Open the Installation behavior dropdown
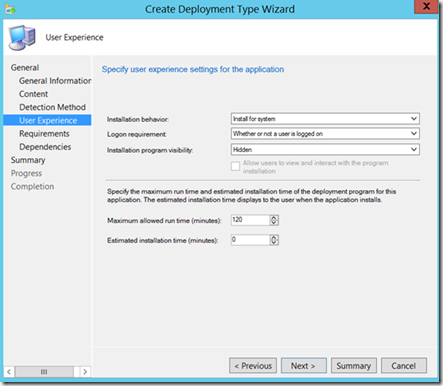This screenshot has height=386, width=443. click(325, 119)
